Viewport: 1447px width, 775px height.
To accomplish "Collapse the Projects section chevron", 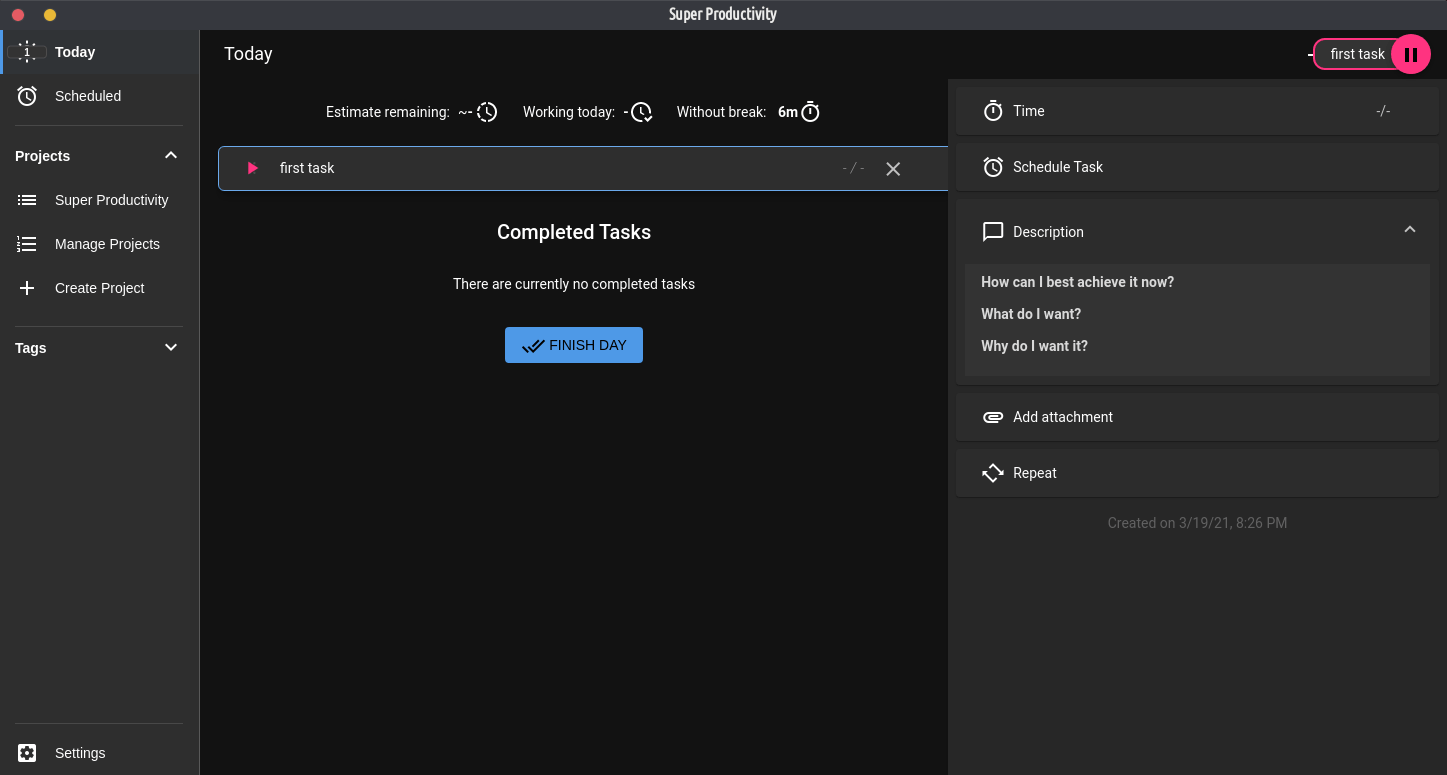I will click(171, 155).
